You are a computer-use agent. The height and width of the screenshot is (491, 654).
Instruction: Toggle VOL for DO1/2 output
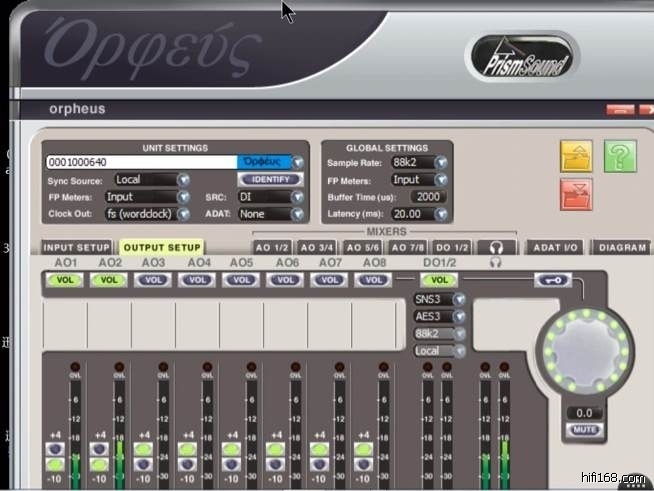(441, 281)
